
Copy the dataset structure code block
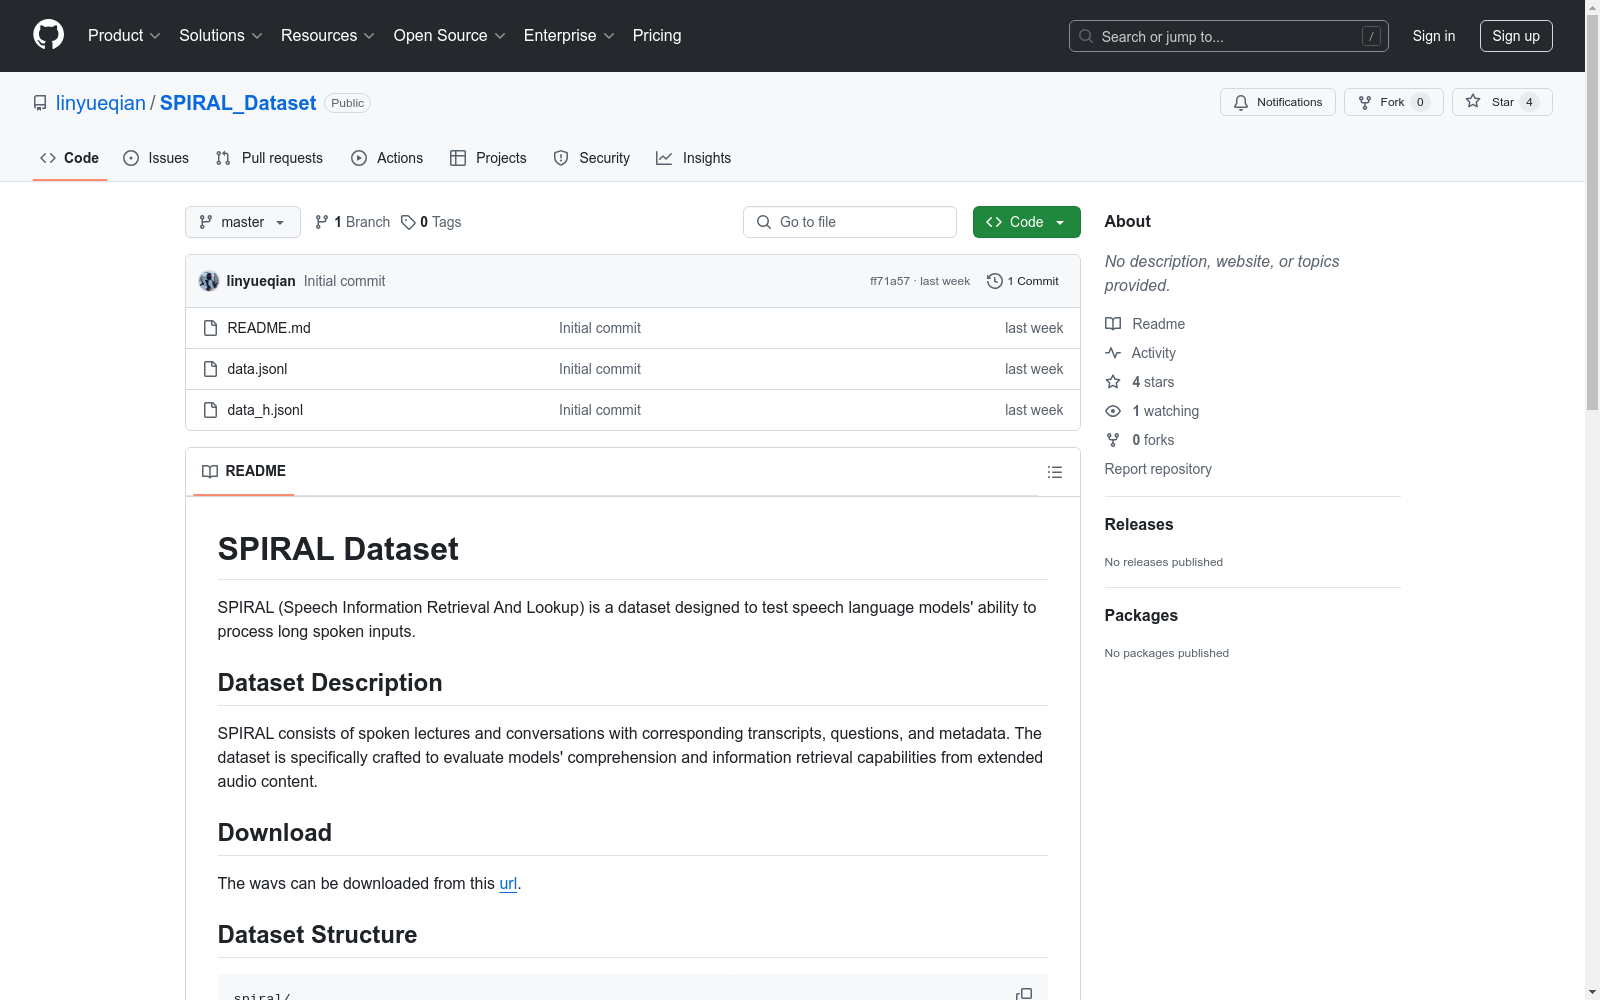(x=1024, y=994)
